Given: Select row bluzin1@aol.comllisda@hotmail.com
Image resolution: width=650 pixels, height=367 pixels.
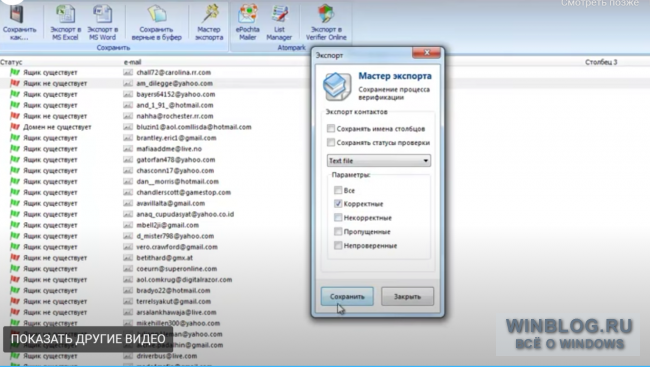Looking at the screenshot, I should pyautogui.click(x=194, y=127).
